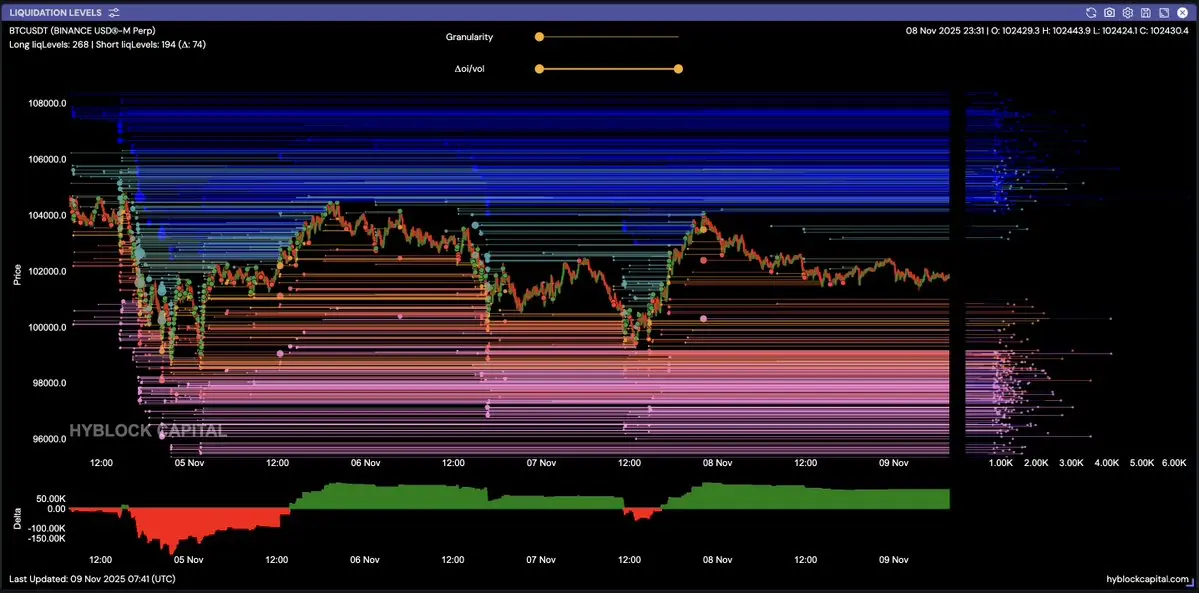Click the left handle of the Δoi/vol slider
This screenshot has width=1199, height=593.
point(539,69)
